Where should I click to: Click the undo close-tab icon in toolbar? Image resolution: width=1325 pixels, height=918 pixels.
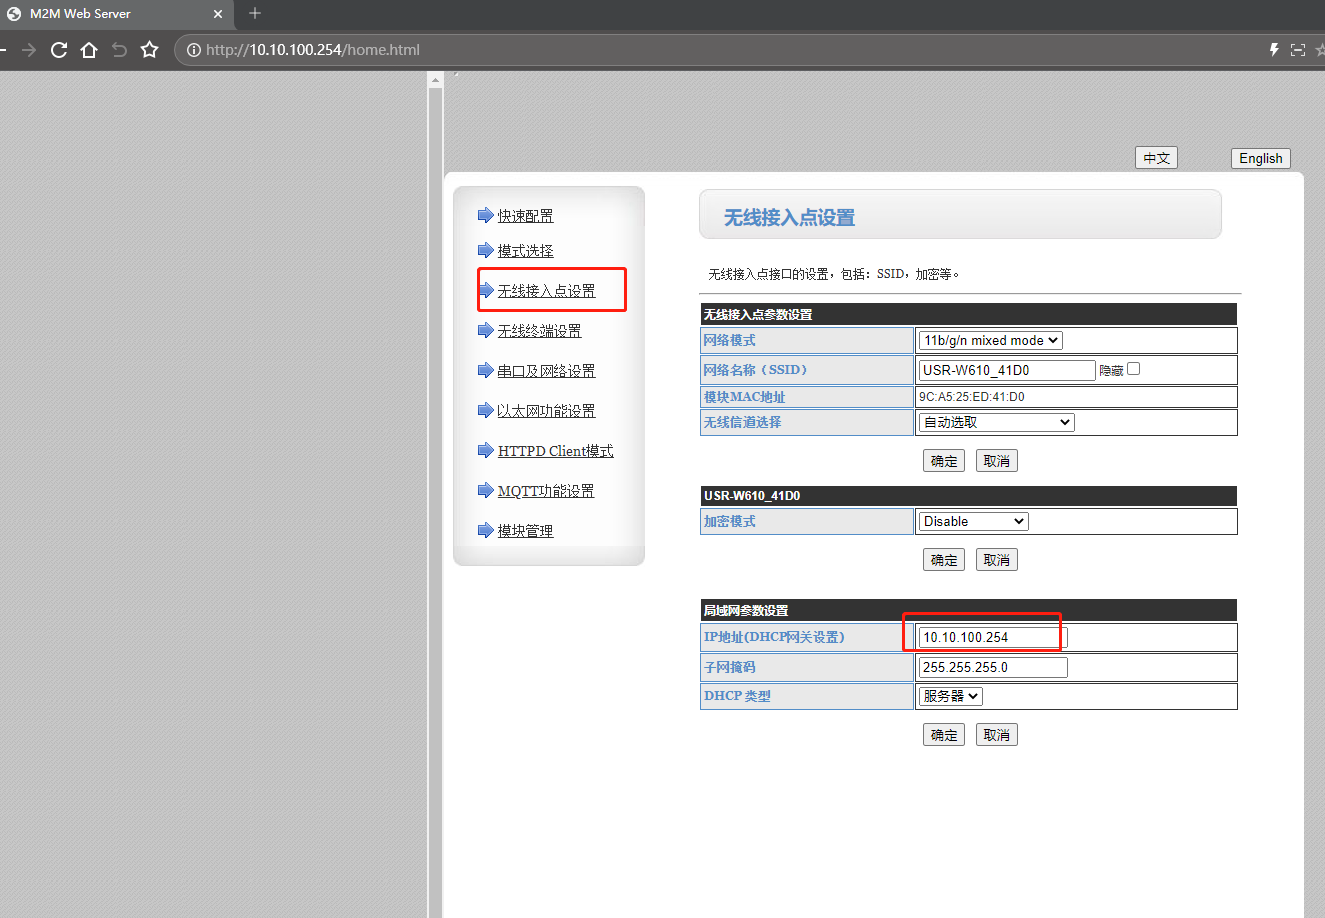tap(119, 50)
